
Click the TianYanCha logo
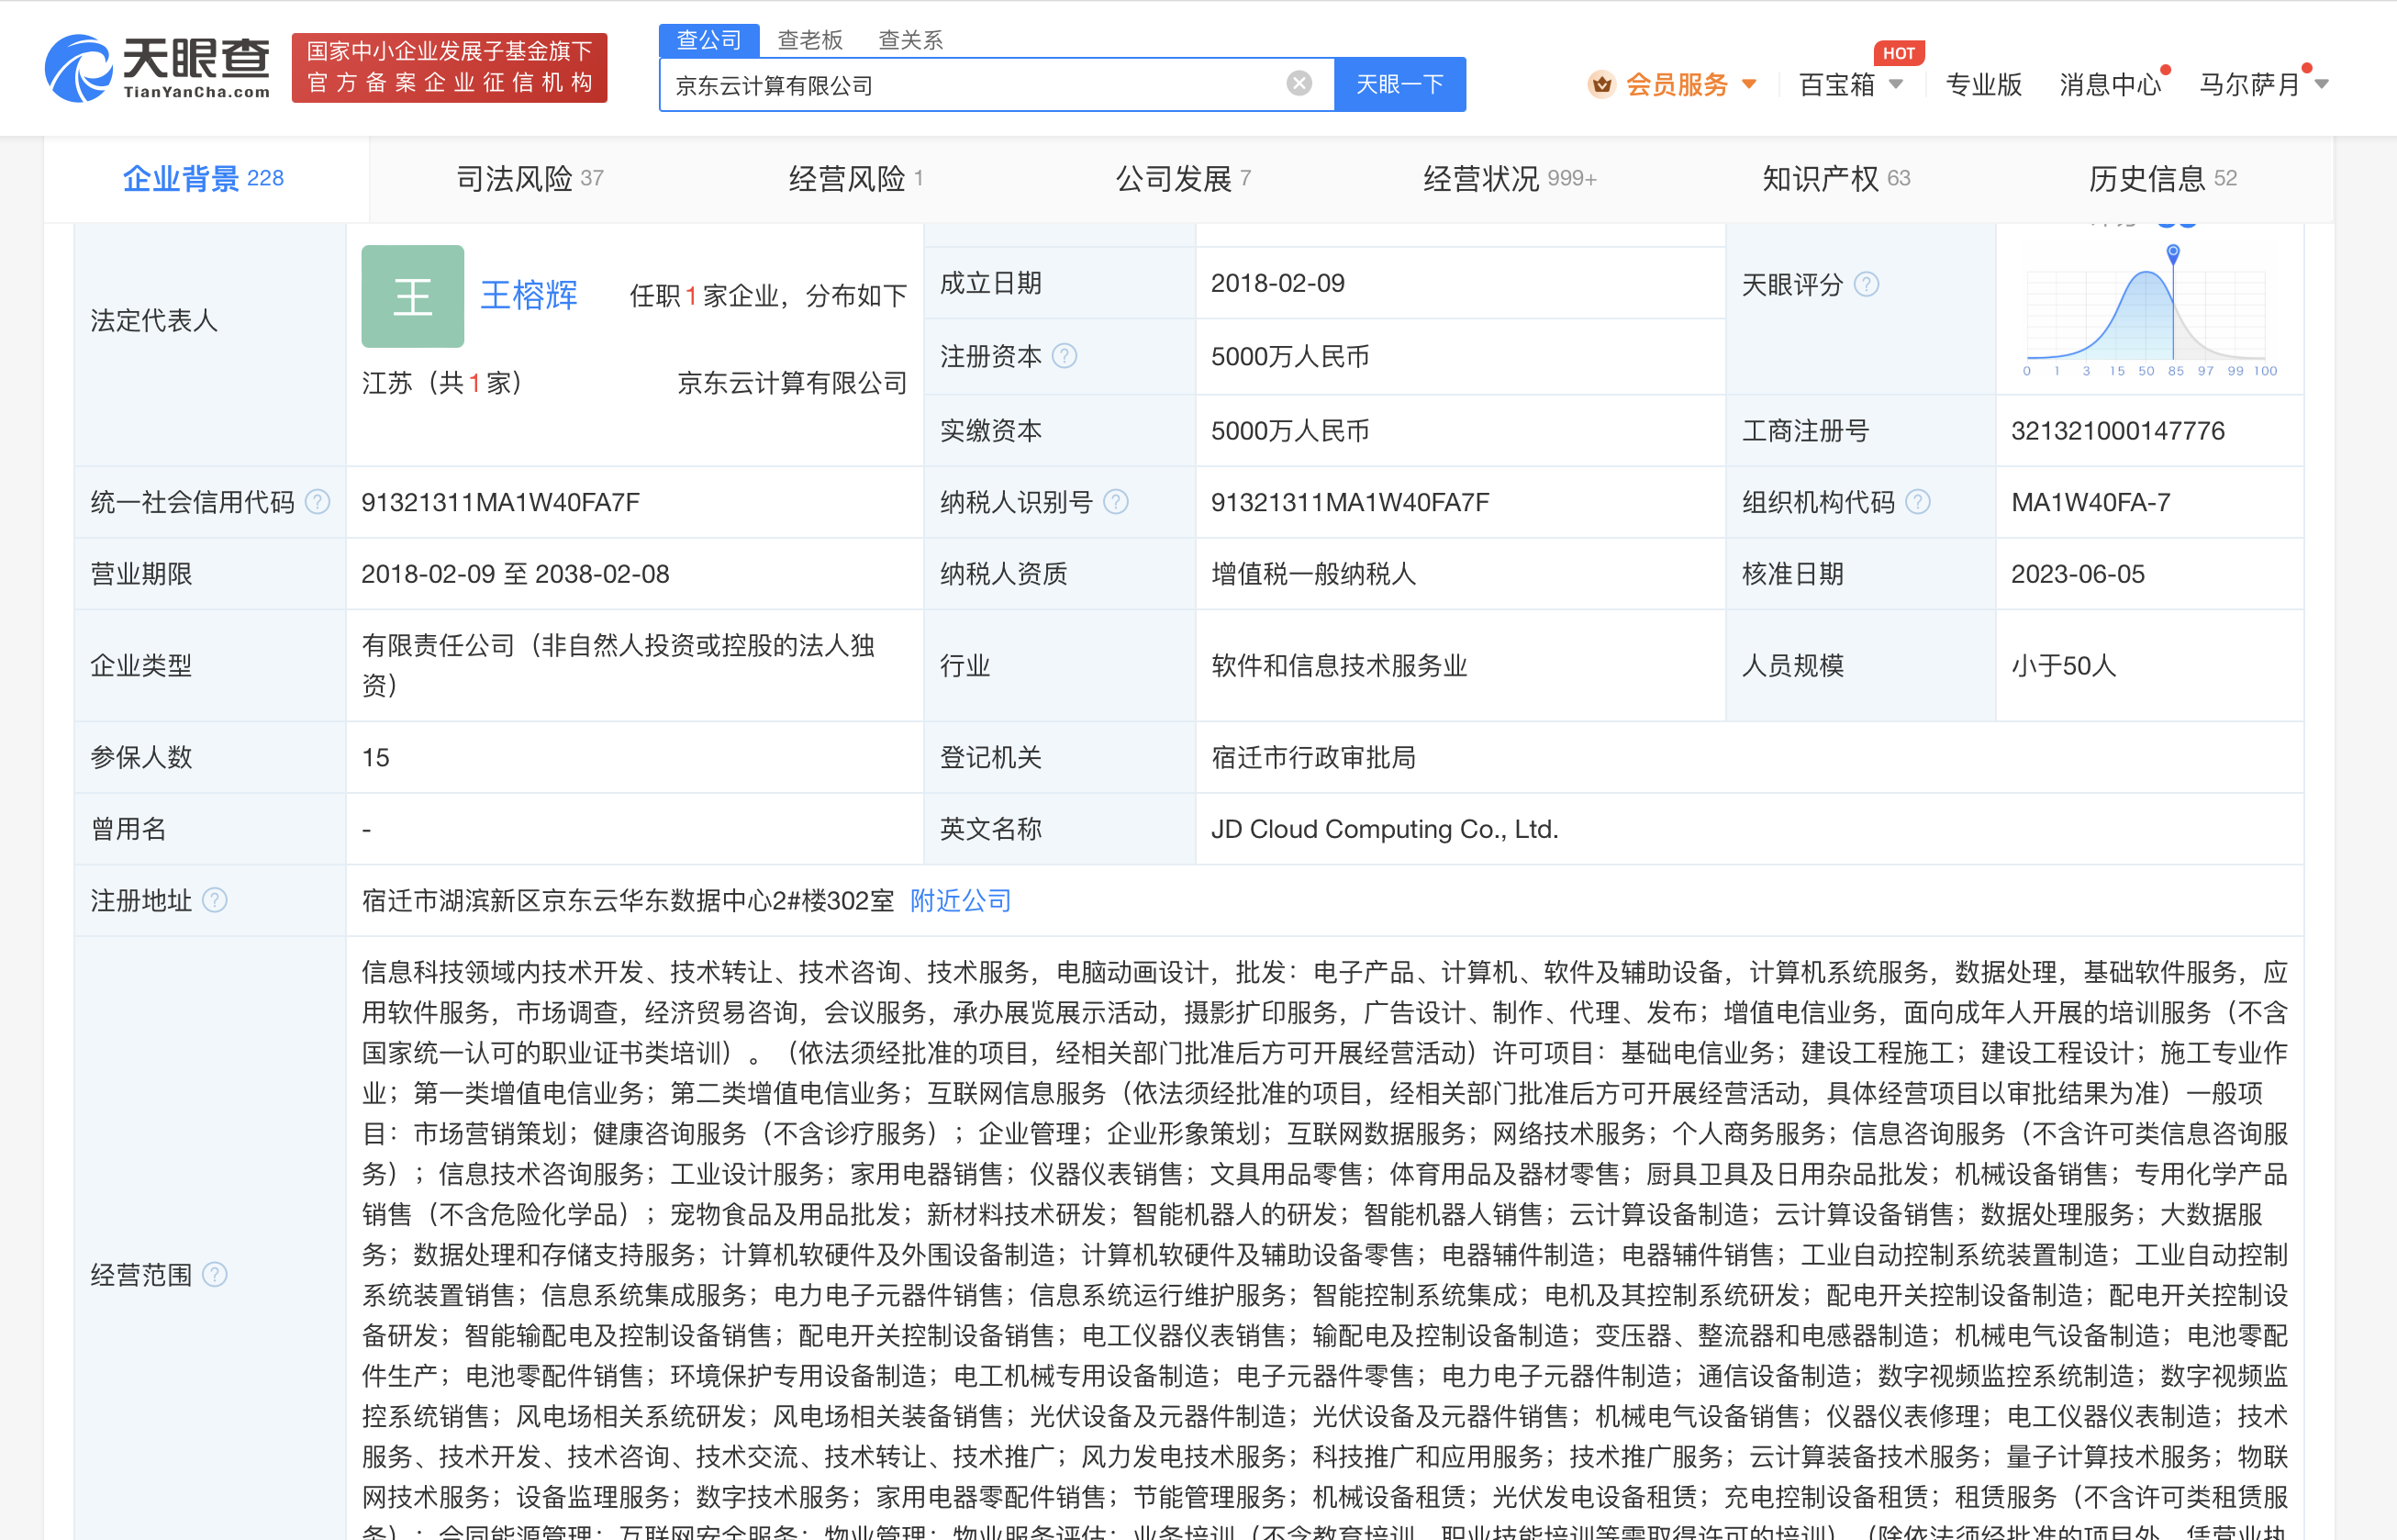click(157, 68)
